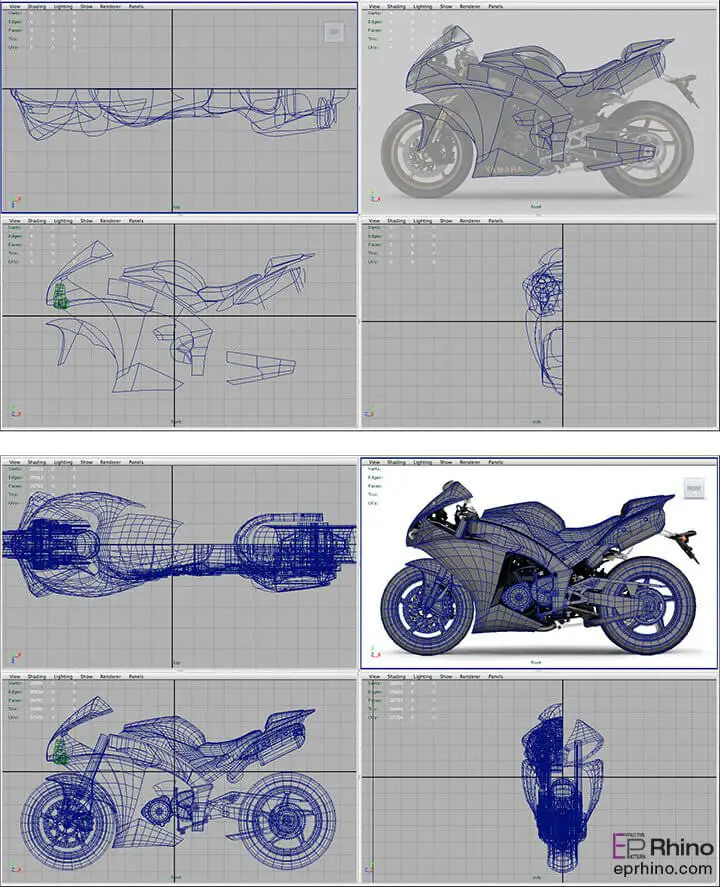This screenshot has width=720, height=887.
Task: Open Lighting menu in low-poly side-view outline panel
Action: [63, 221]
